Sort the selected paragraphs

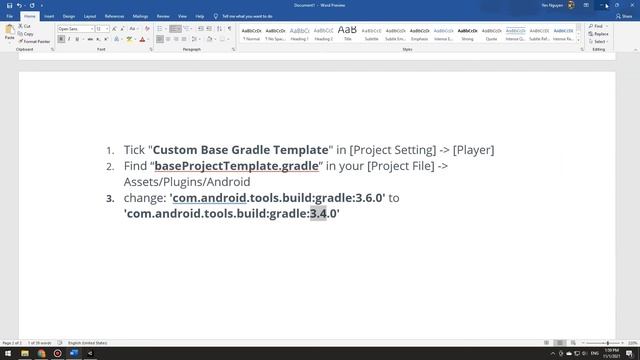coord(220,29)
